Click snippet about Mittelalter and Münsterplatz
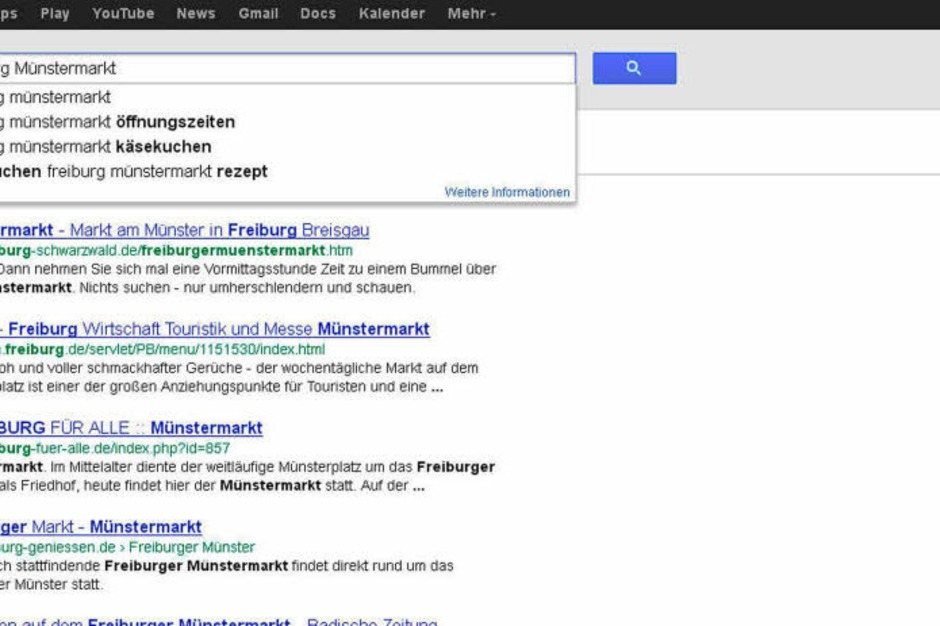The image size is (940, 626). point(247,467)
